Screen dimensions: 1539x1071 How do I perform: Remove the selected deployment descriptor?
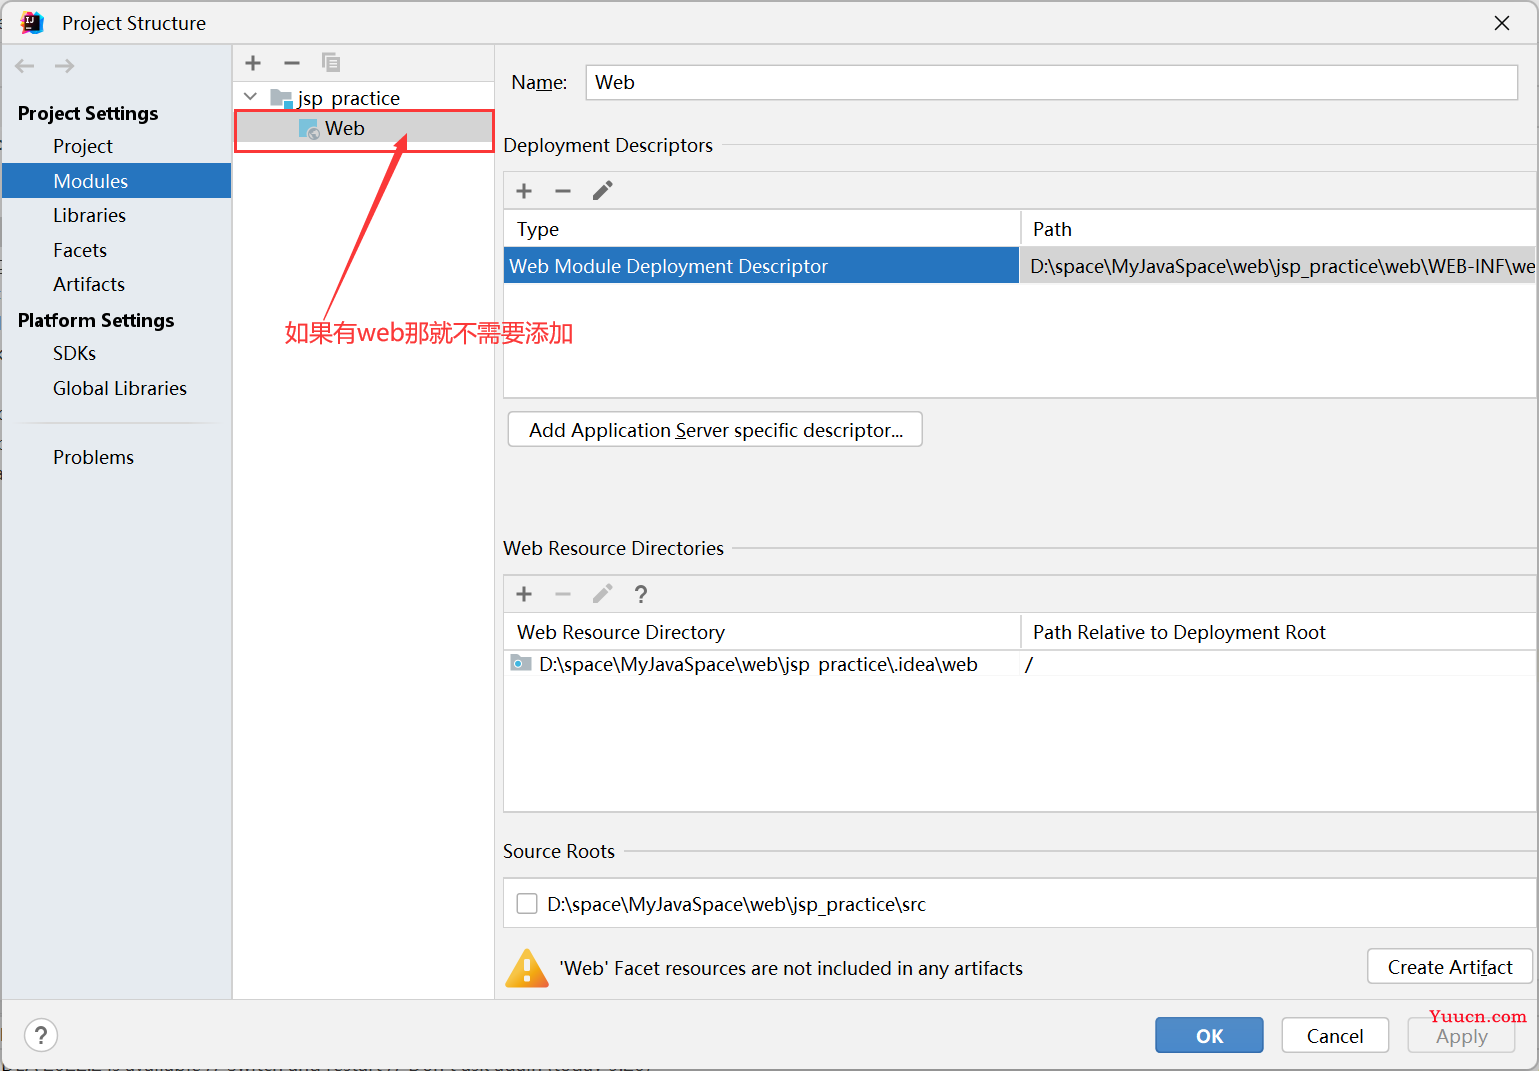[563, 191]
